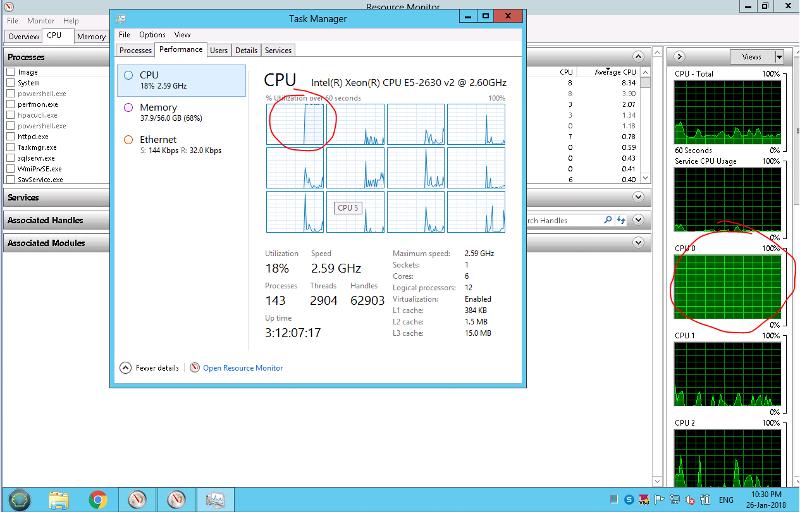This screenshot has width=800, height=512.
Task: Click the Resource Monitor title bar icon
Action: 9,7
